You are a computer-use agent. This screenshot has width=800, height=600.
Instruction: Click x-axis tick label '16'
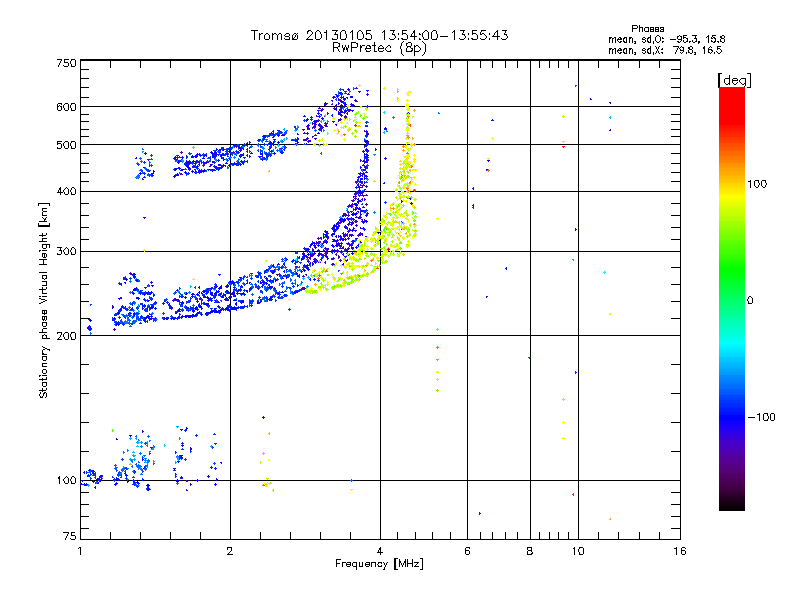(x=680, y=551)
